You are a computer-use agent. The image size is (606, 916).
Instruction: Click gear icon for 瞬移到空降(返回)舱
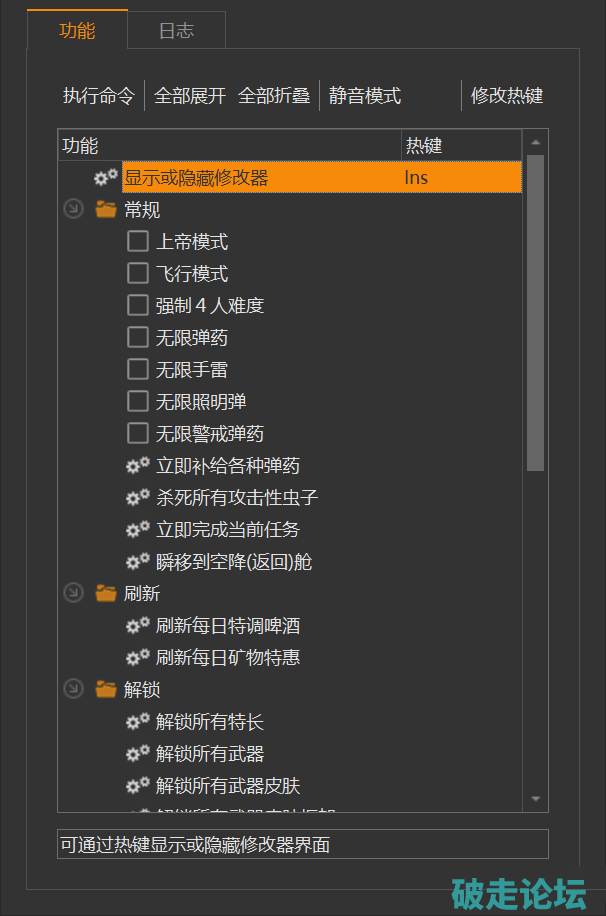(x=137, y=562)
